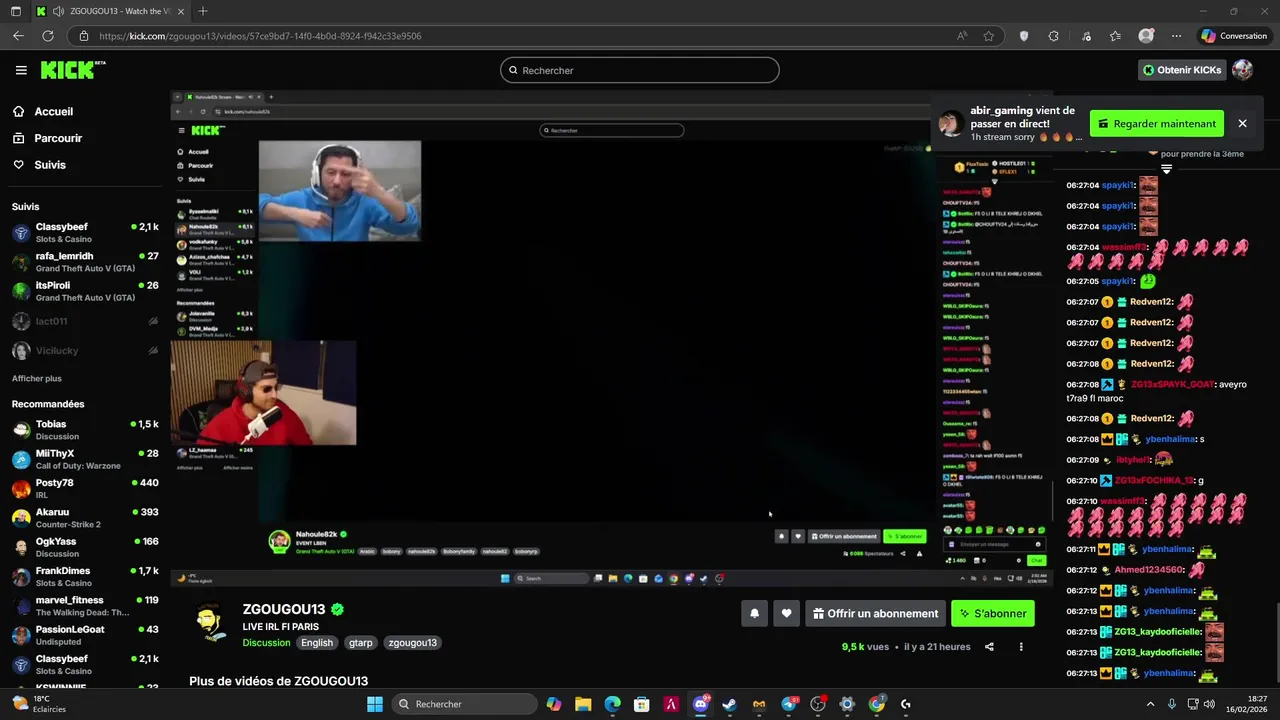Click the KICK logo
The image size is (1280, 720).
pos(72,70)
